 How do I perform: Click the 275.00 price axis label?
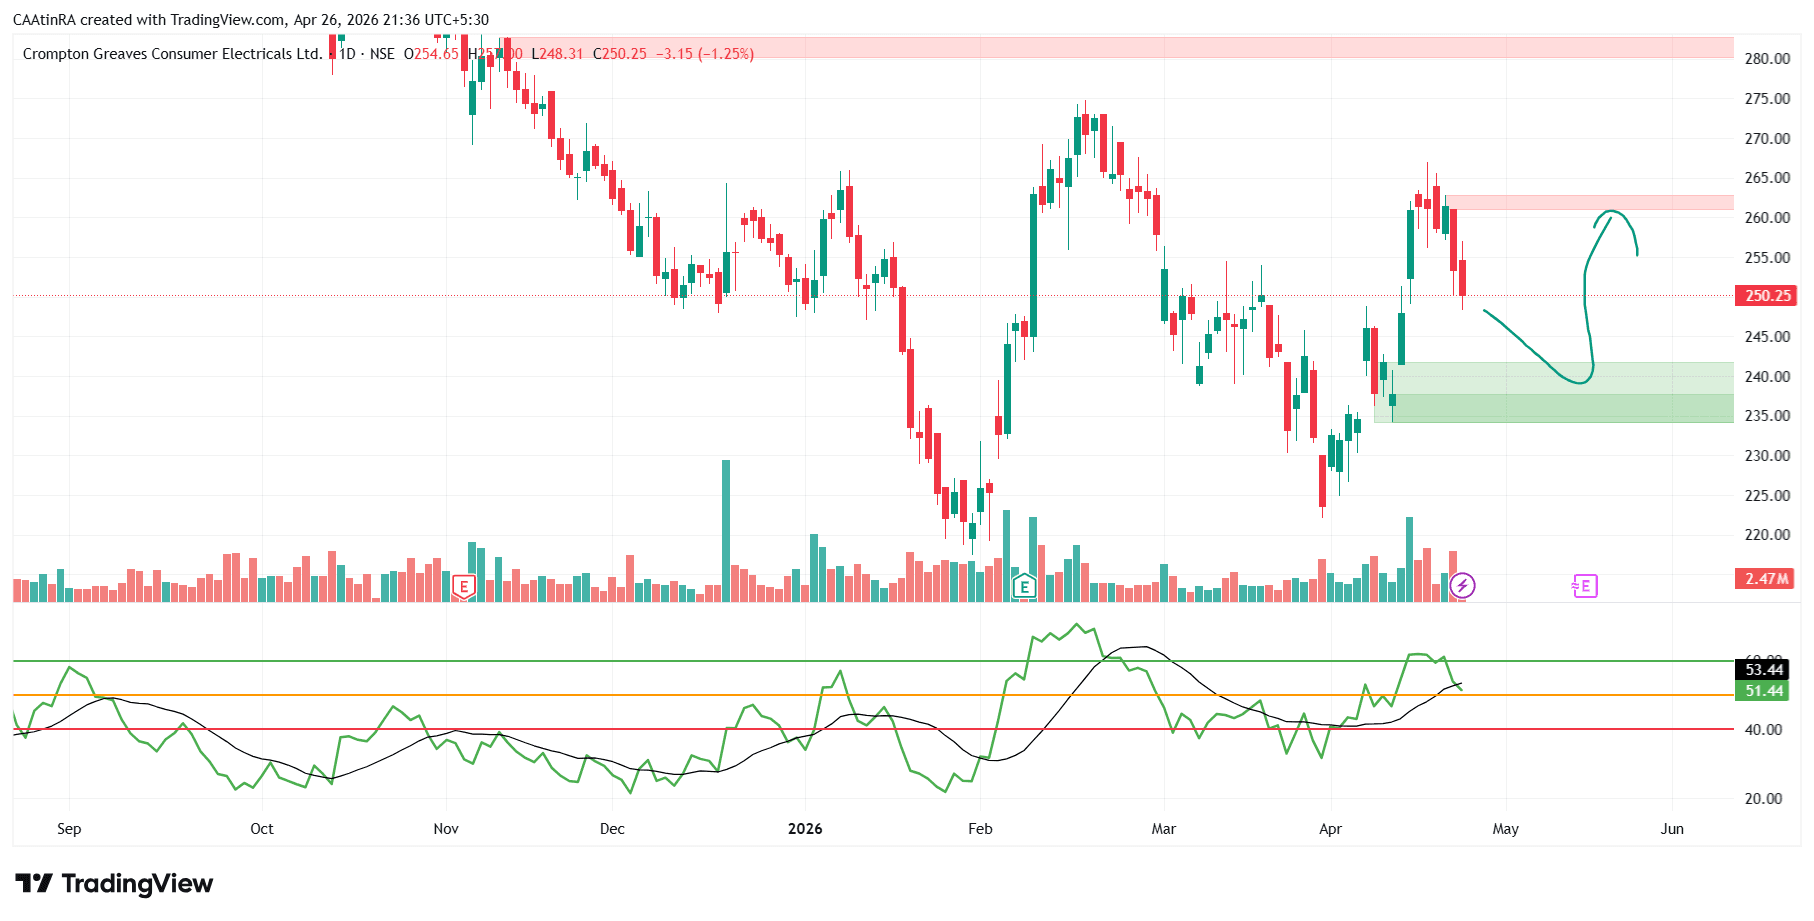pos(1767,99)
